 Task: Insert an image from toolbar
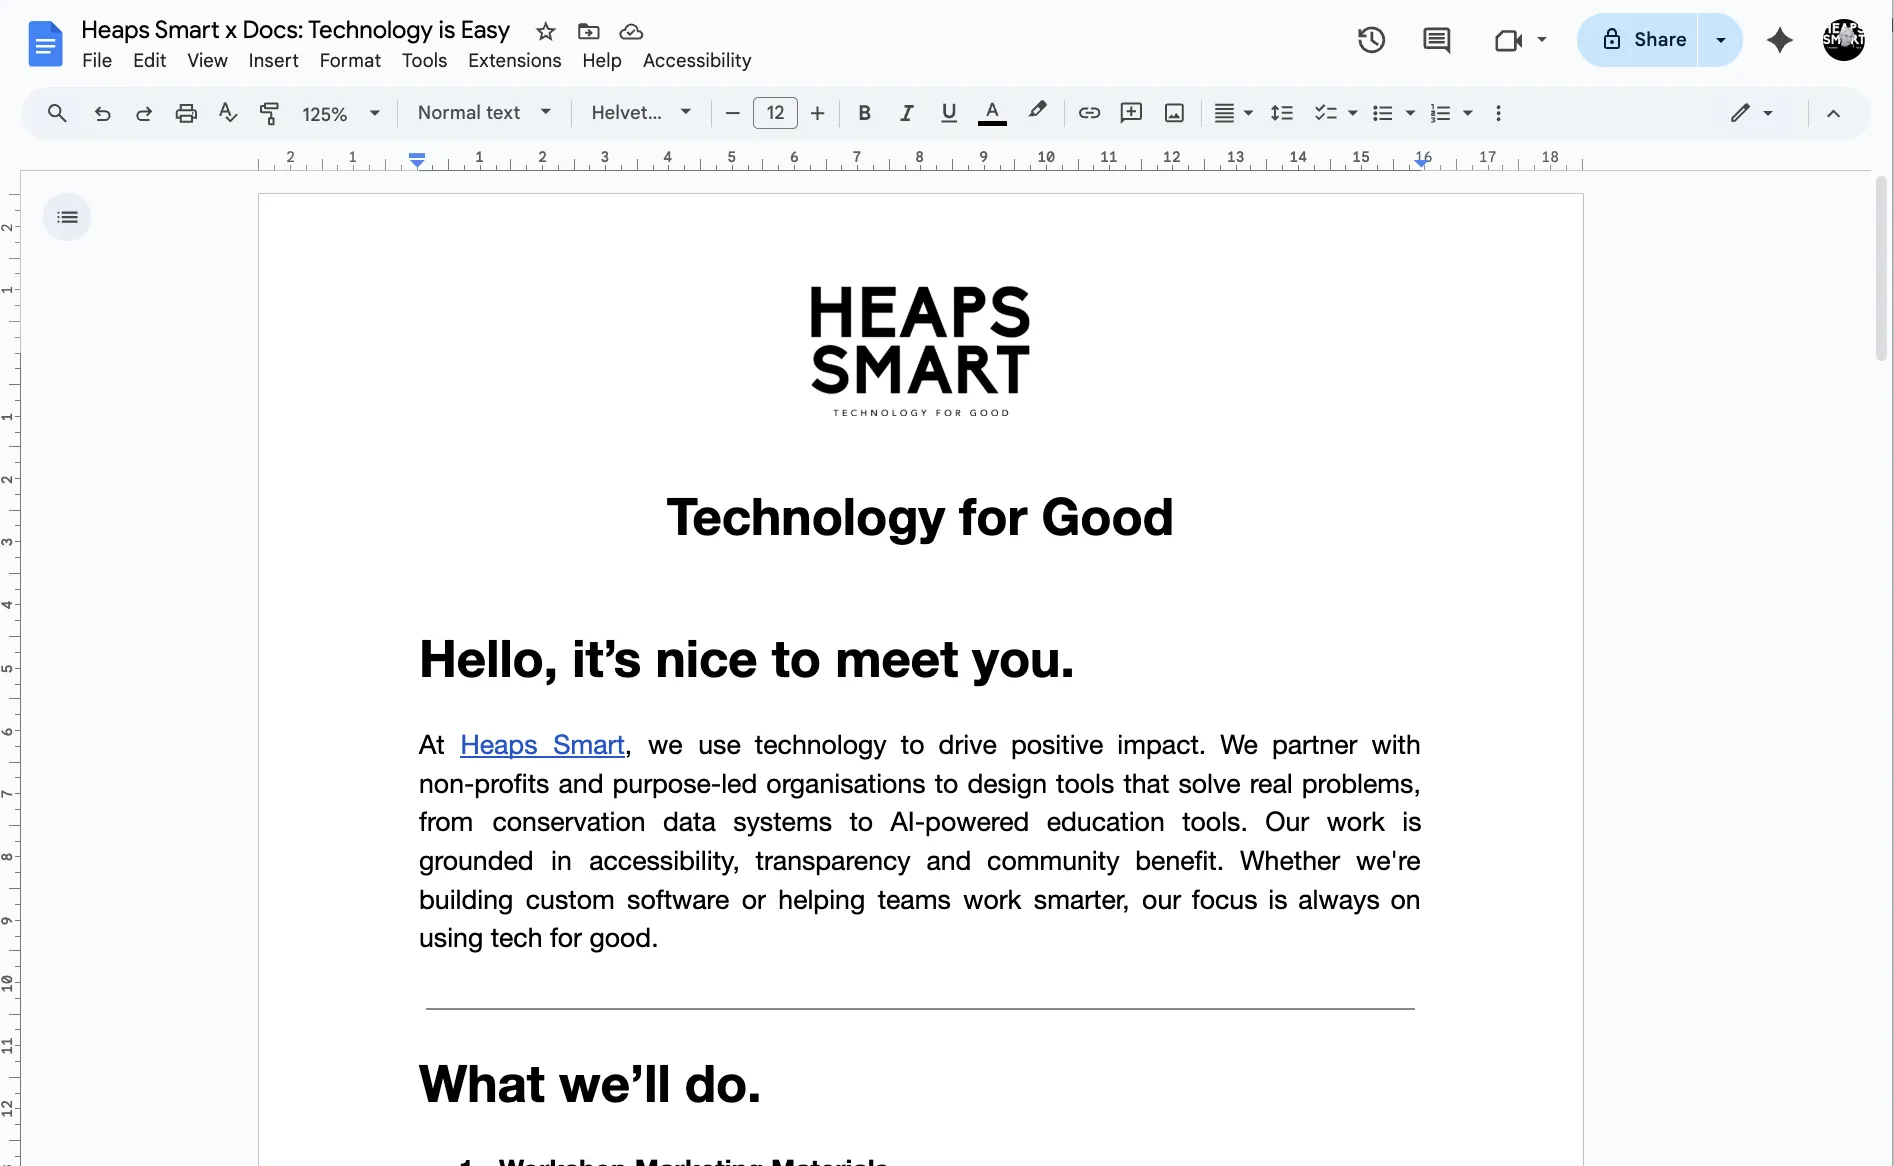1174,113
